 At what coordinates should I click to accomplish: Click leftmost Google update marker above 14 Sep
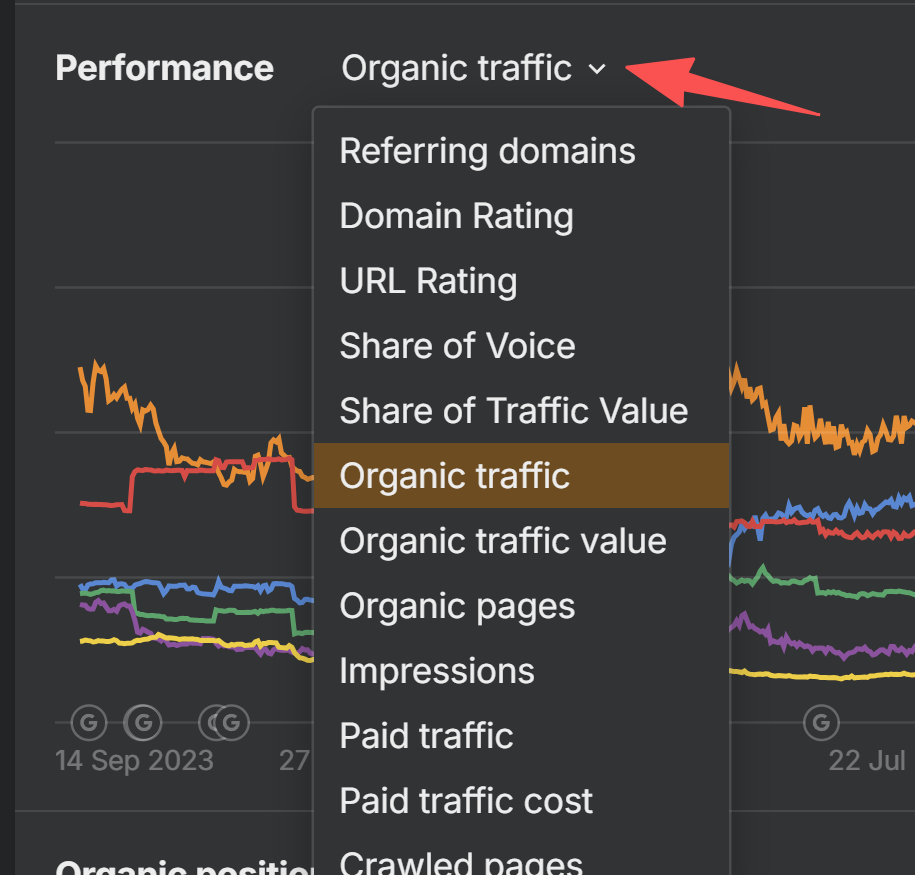tap(88, 720)
